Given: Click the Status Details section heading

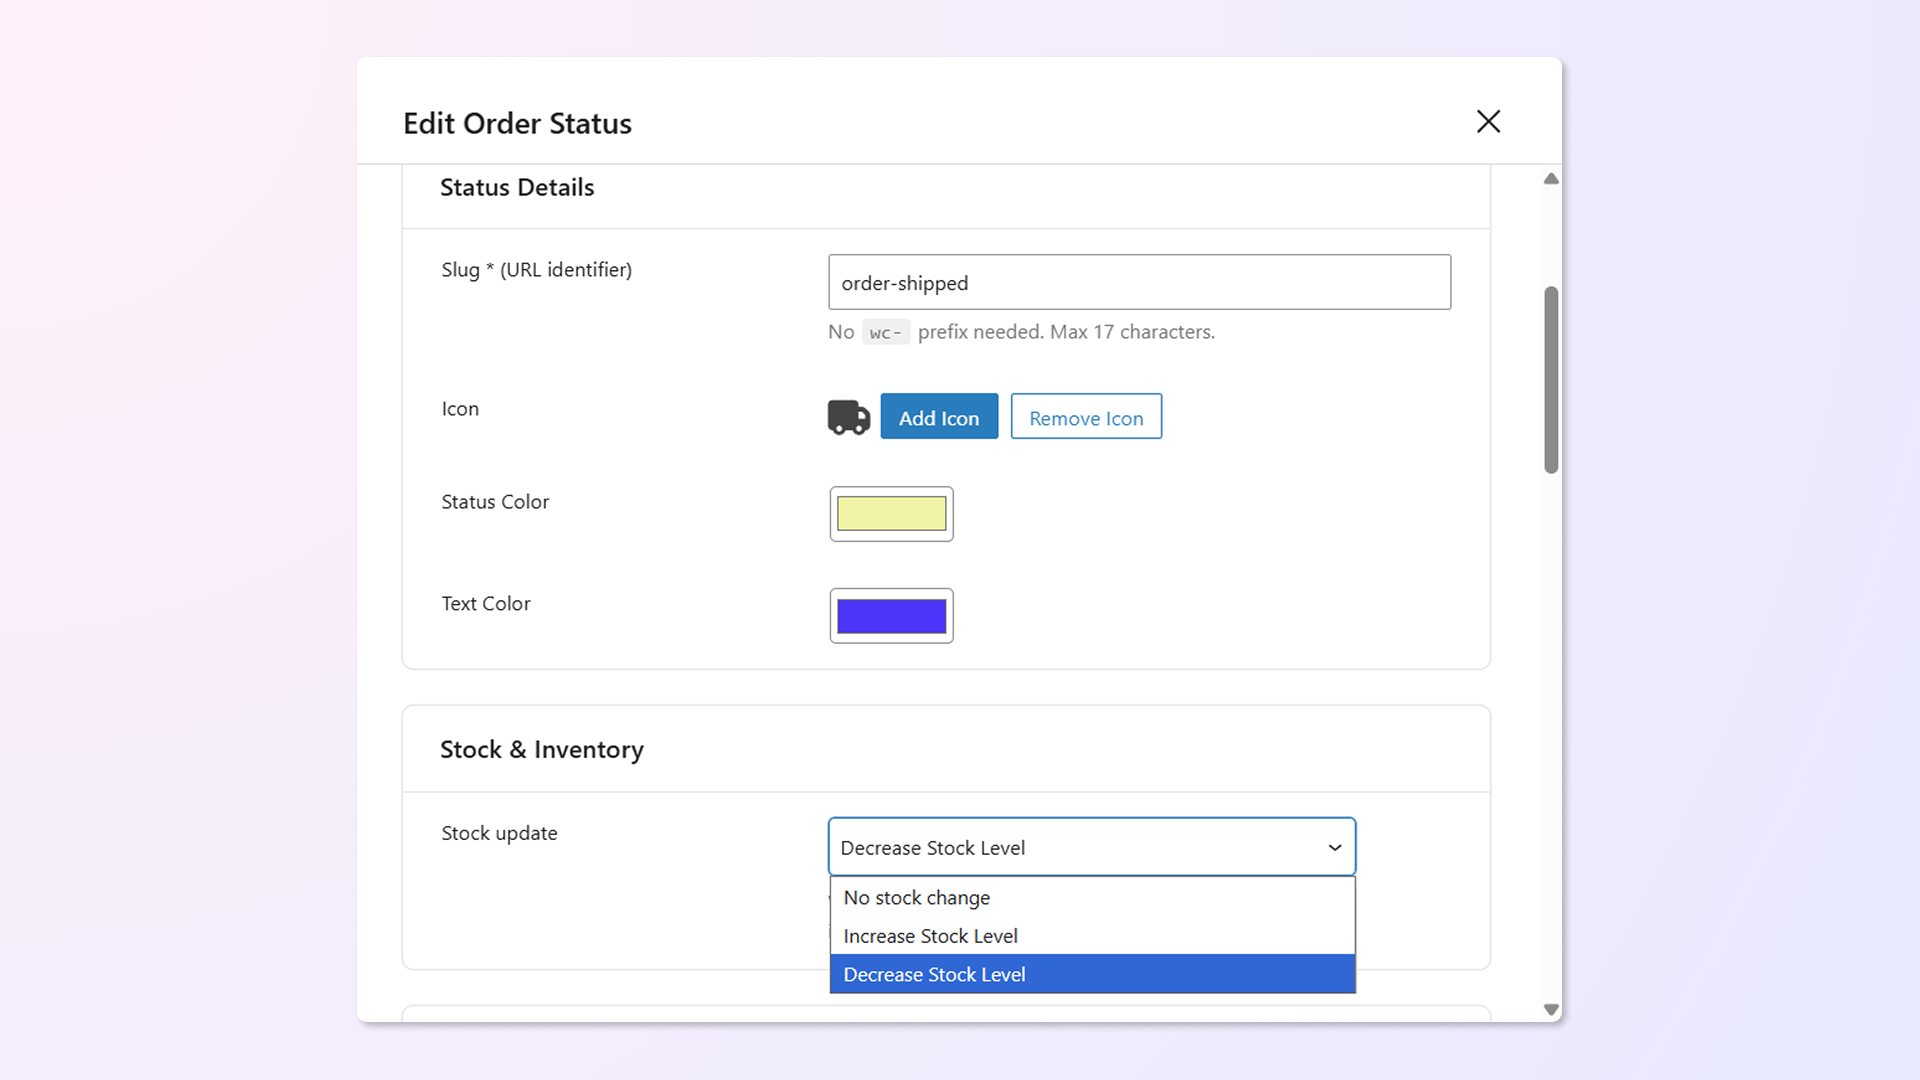Looking at the screenshot, I should pos(516,188).
